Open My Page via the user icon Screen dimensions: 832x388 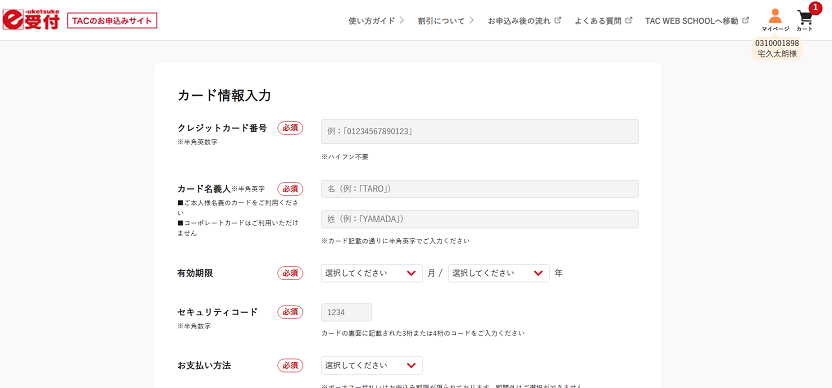tap(775, 20)
